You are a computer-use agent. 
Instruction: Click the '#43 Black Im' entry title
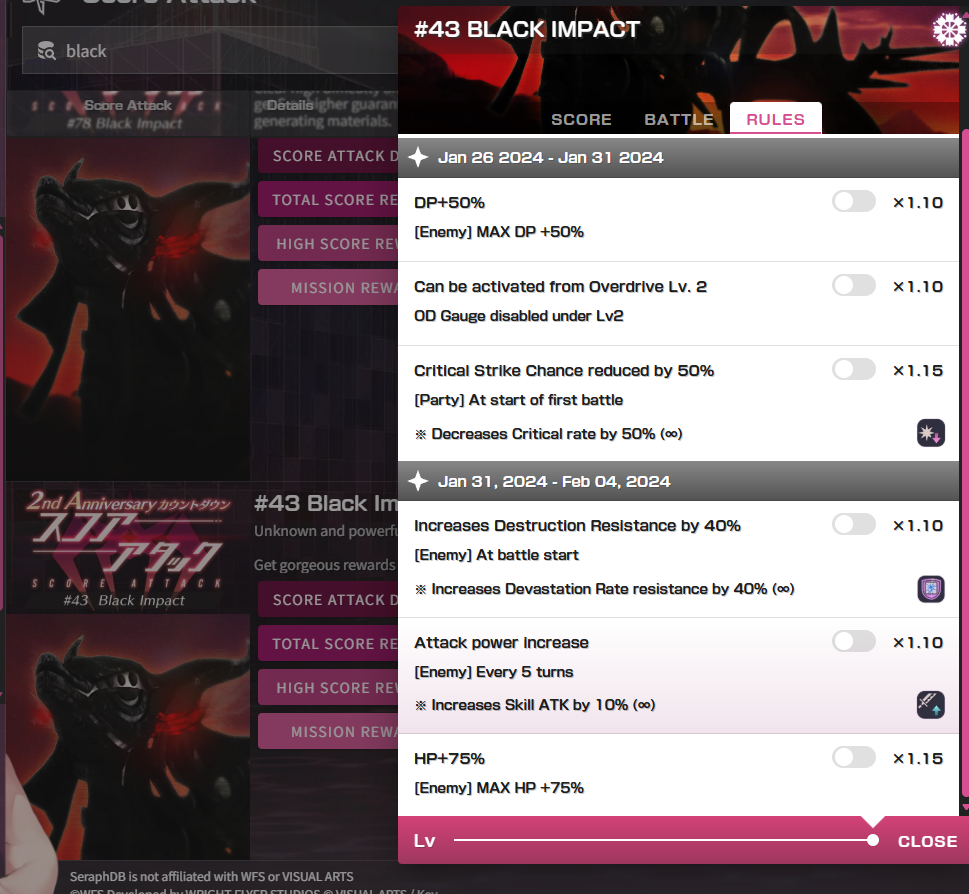[326, 504]
